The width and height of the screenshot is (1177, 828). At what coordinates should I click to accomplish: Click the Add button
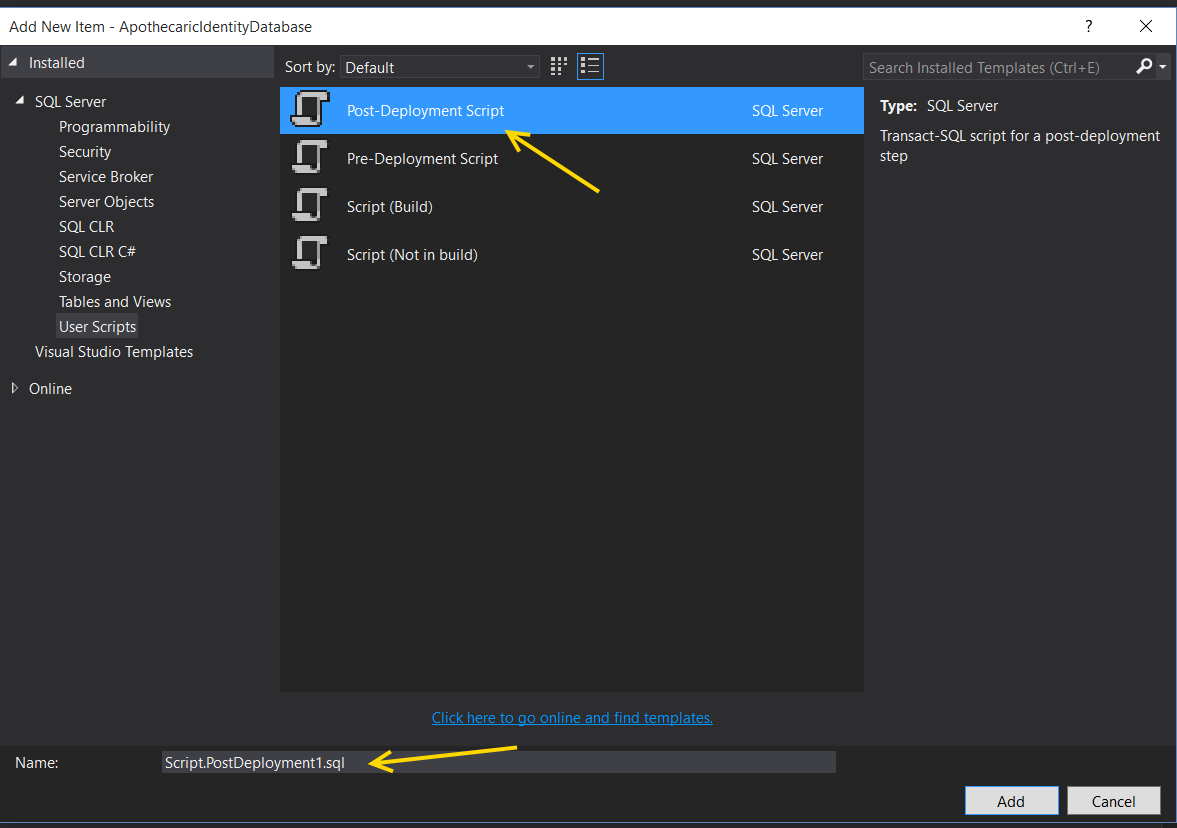pos(1011,801)
